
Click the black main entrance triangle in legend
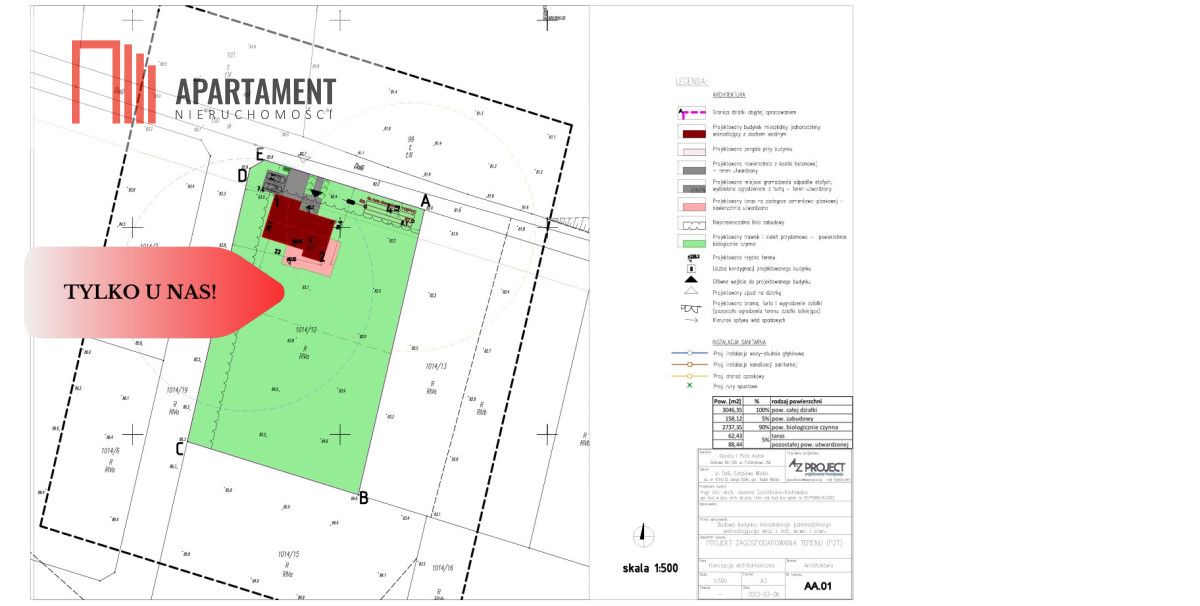tap(692, 280)
